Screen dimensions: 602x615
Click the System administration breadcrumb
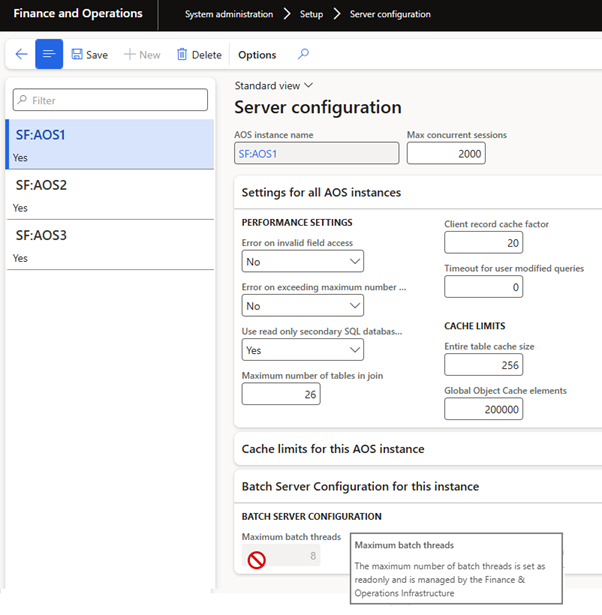229,14
